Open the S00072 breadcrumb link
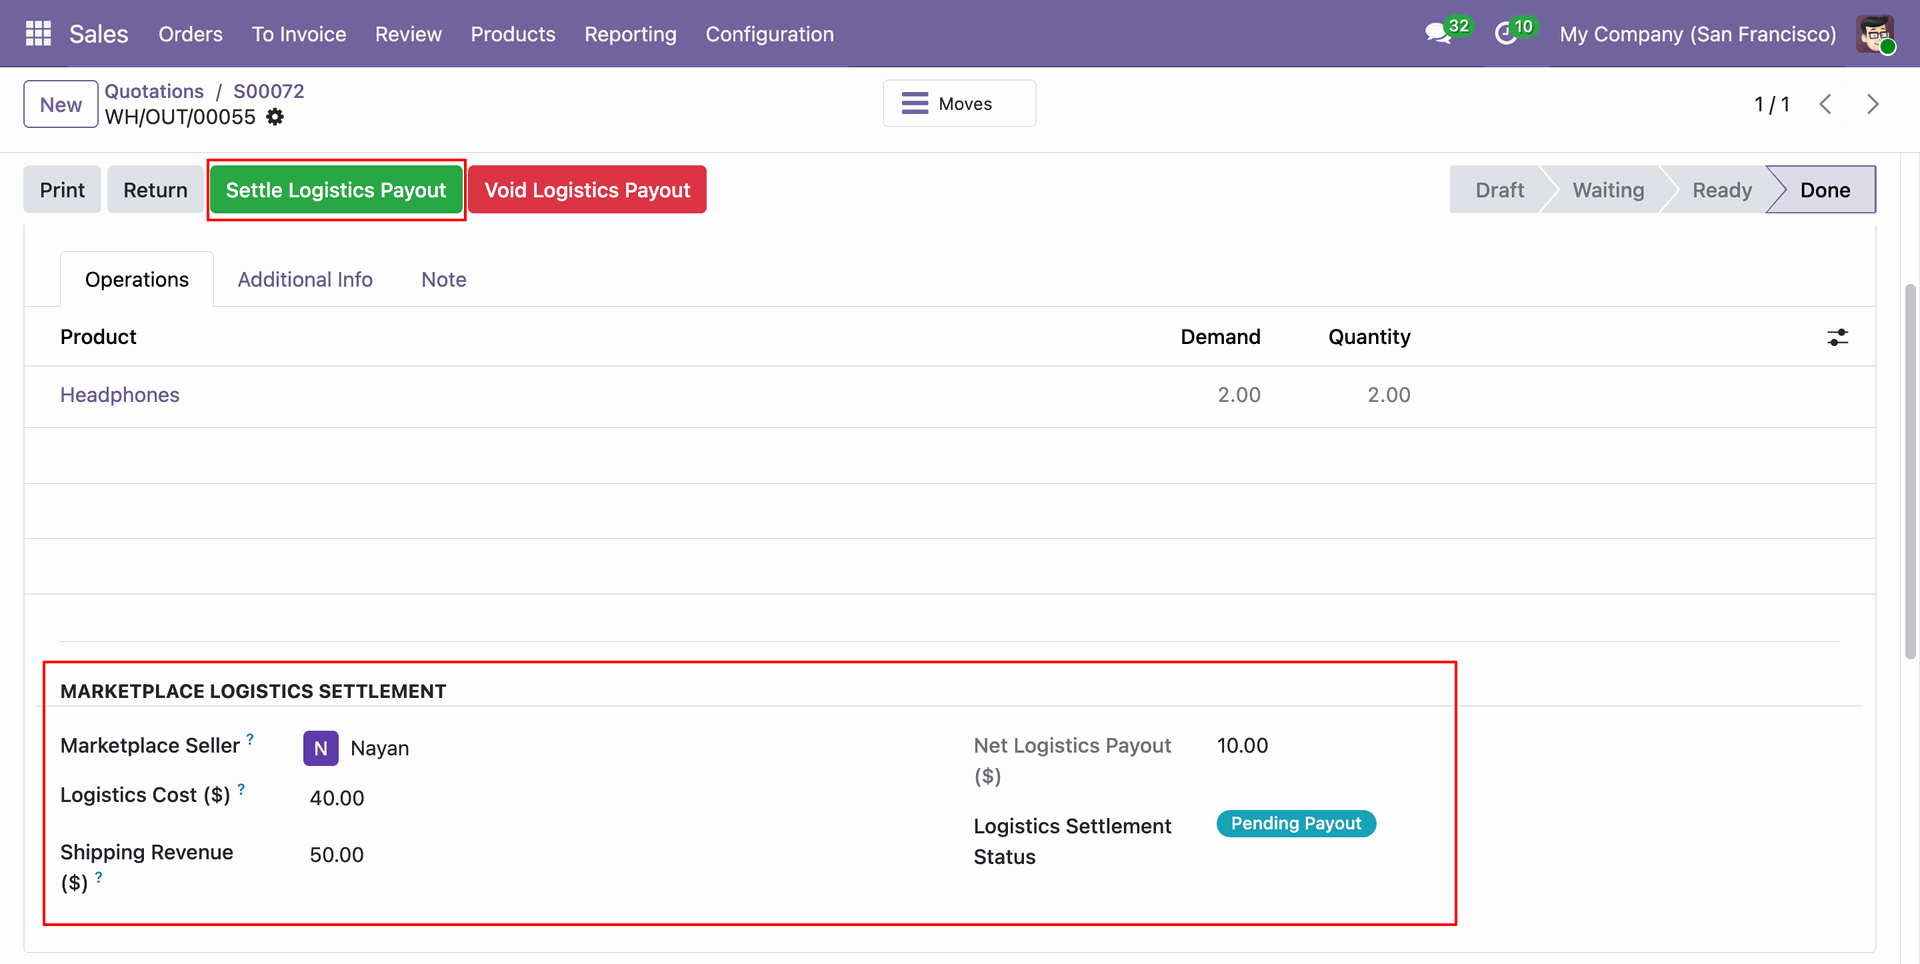Viewport: 1920px width, 964px height. tap(269, 91)
